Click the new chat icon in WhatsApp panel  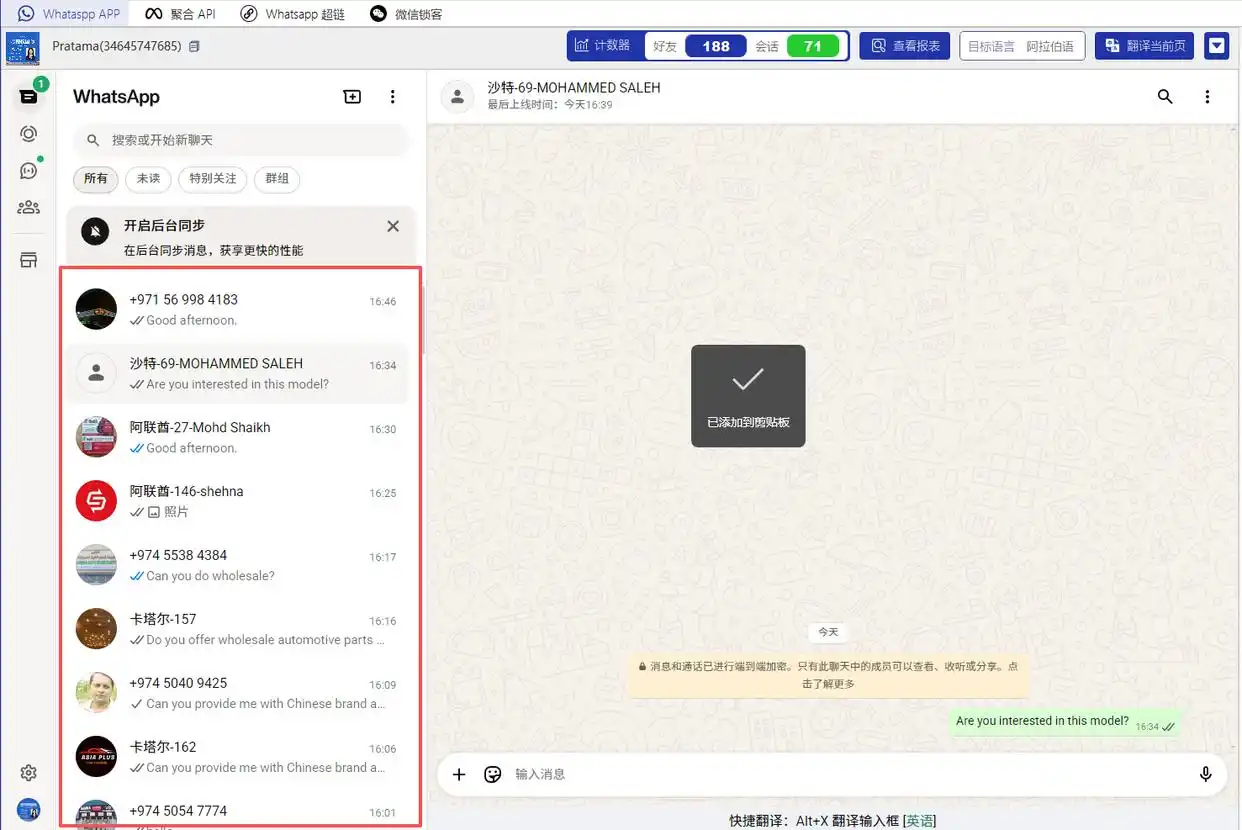click(x=352, y=96)
